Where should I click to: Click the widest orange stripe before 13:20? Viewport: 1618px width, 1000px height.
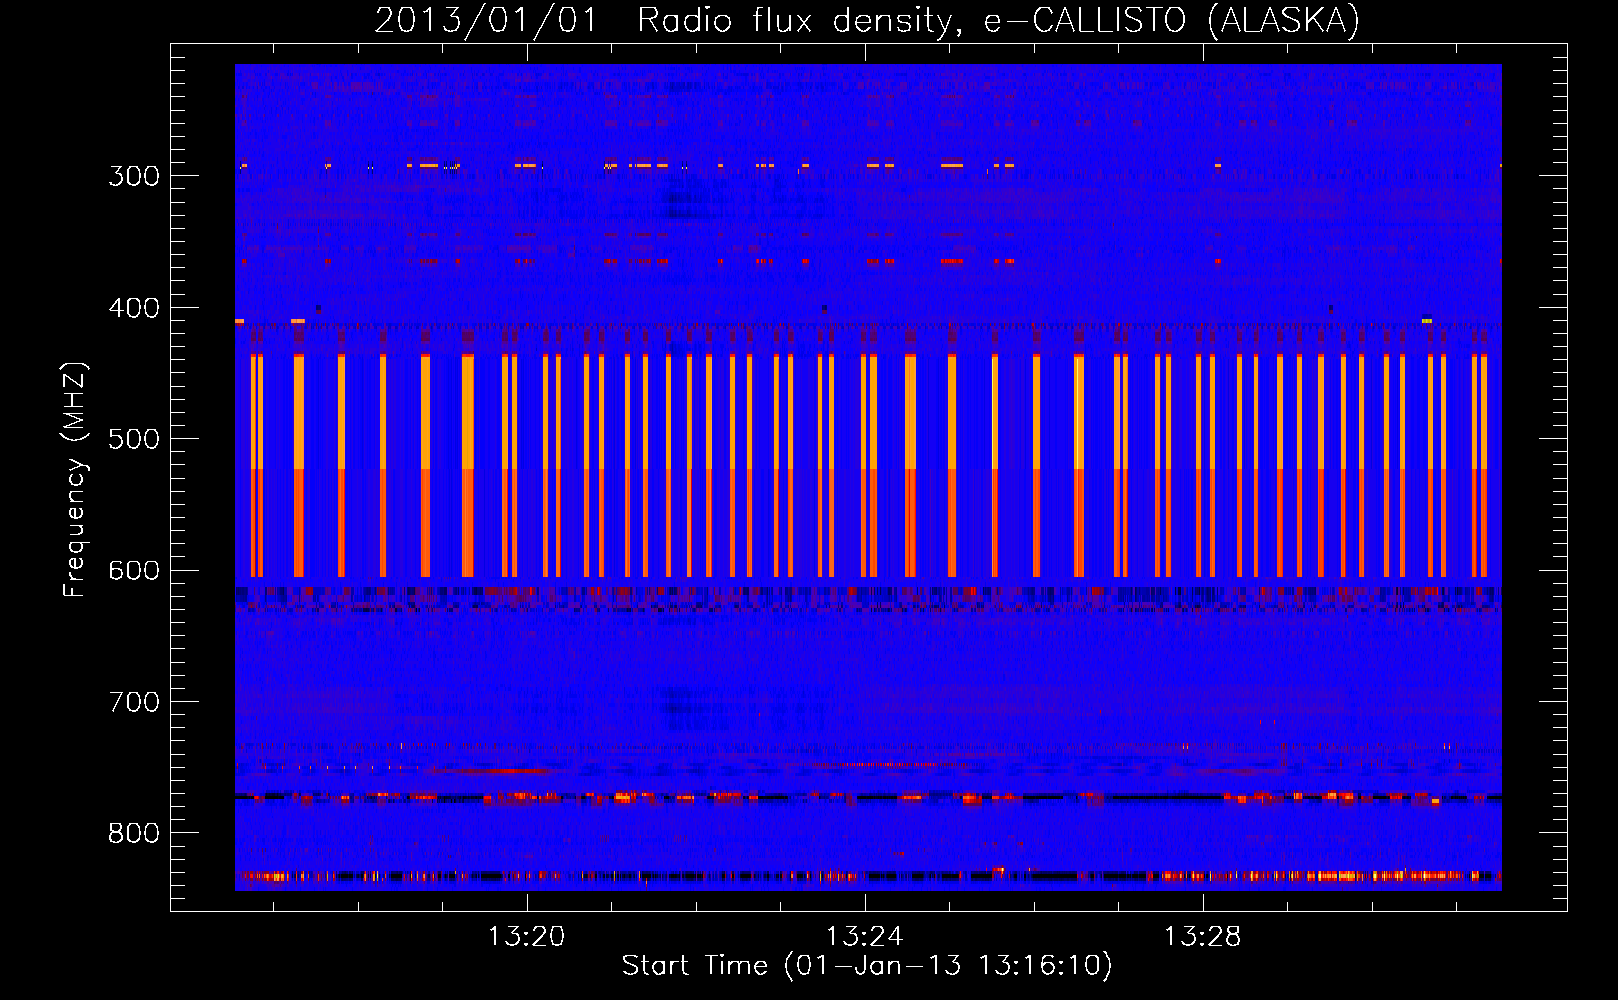(x=468, y=465)
